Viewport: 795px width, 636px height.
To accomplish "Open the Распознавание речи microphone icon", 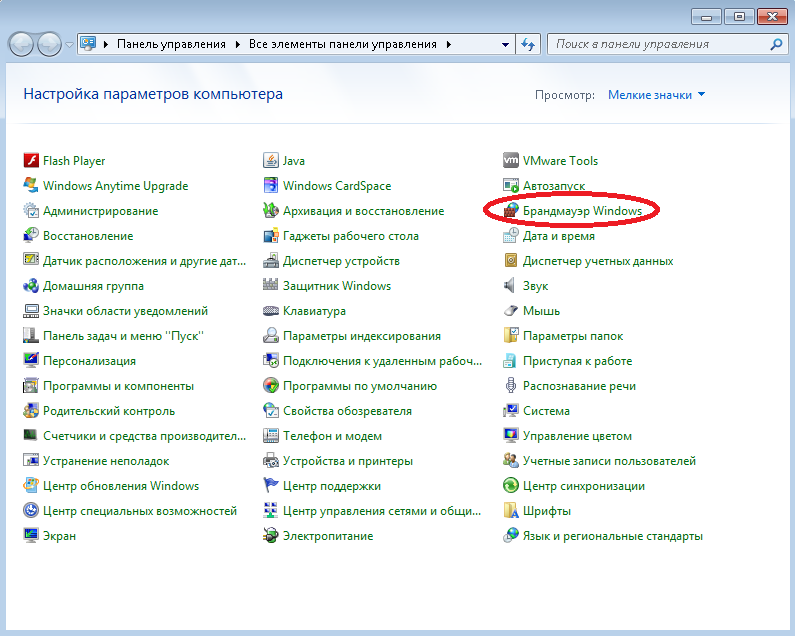I will pyautogui.click(x=511, y=386).
